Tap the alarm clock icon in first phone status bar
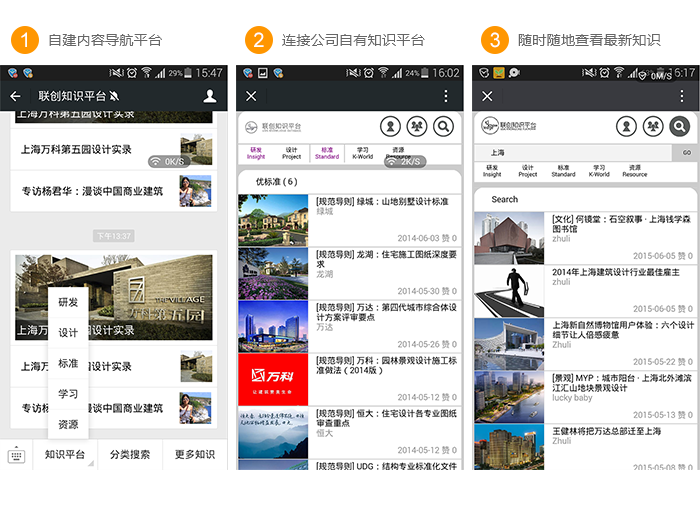Viewport: 700px width, 520px height. (x=132, y=72)
